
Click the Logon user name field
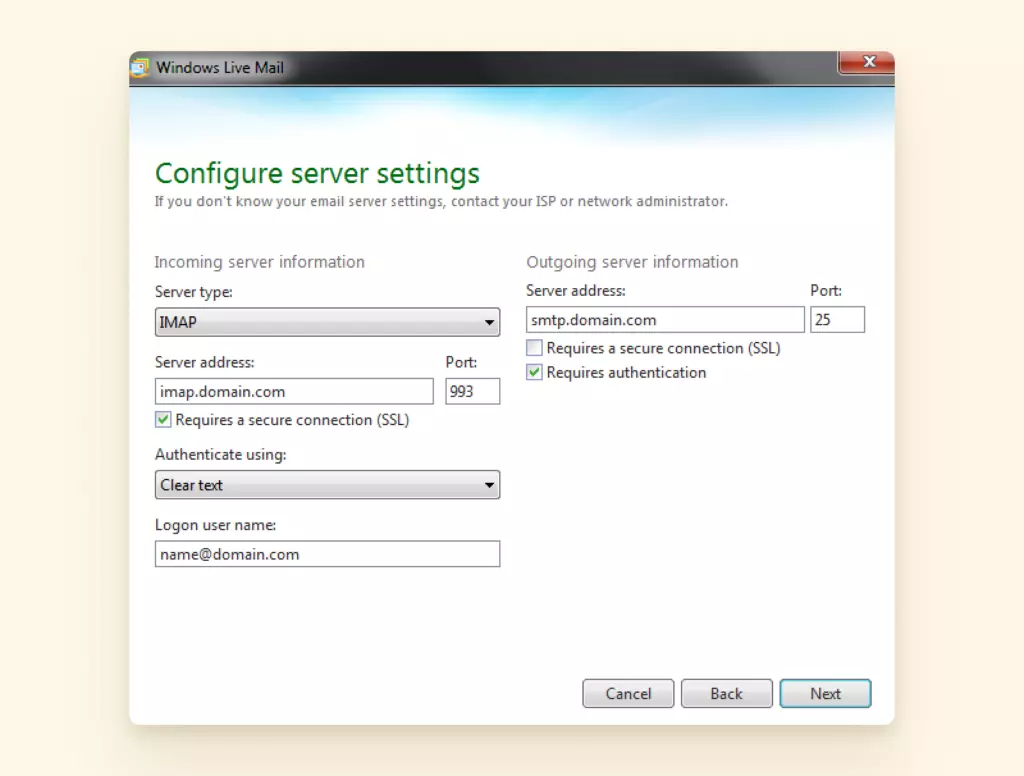point(327,554)
